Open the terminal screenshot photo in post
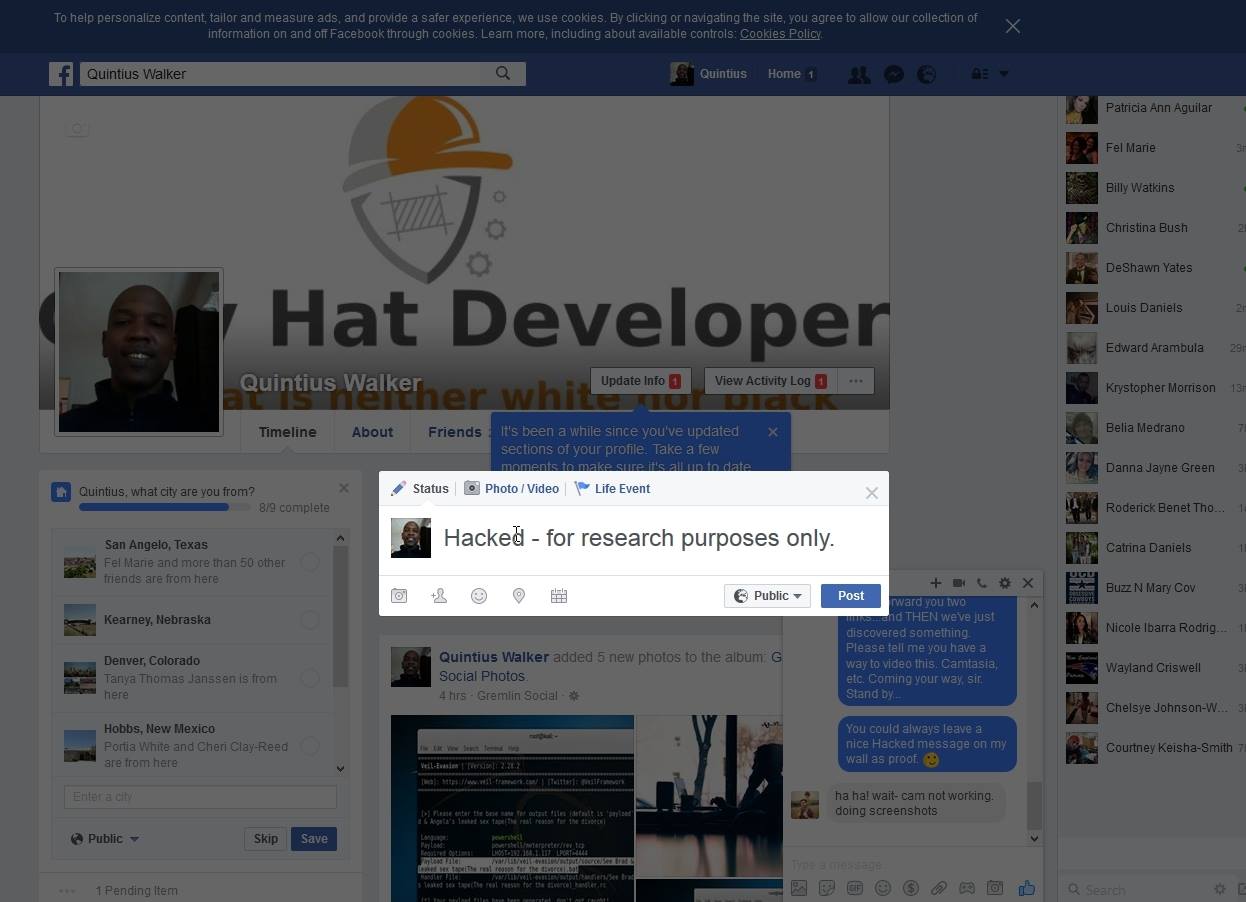 coord(512,808)
